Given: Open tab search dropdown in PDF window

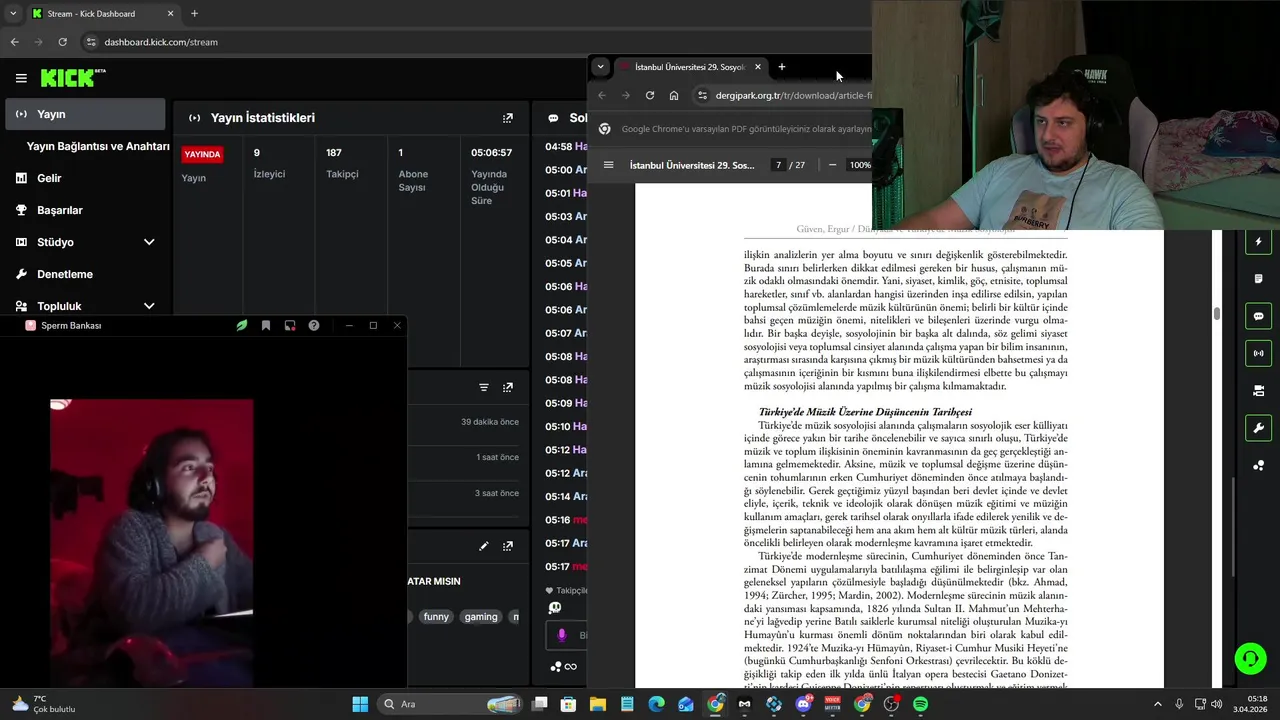Looking at the screenshot, I should tap(600, 67).
